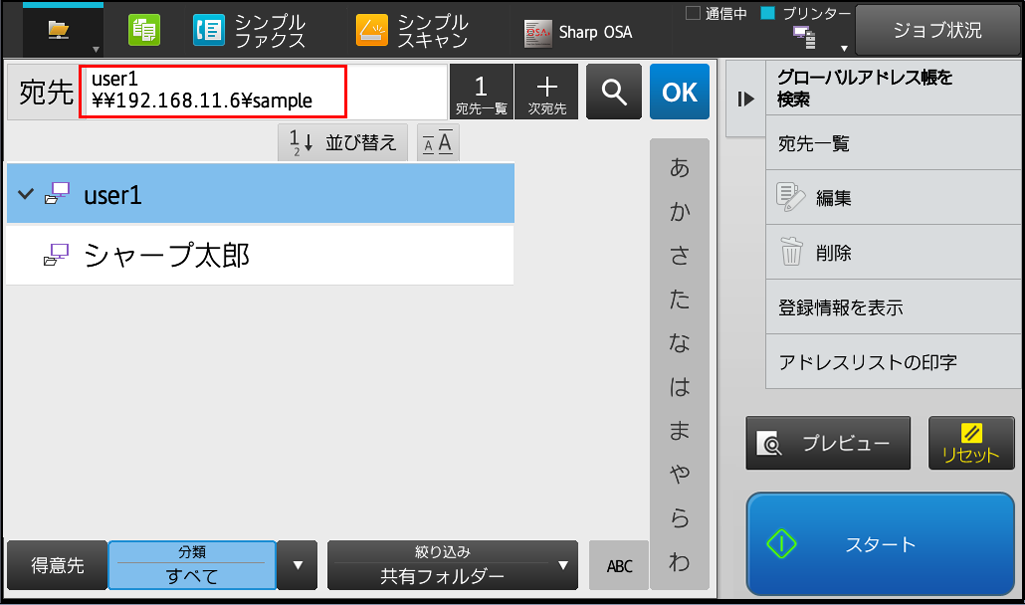Viewport: 1025px width, 605px height.
Task: Toggle the 通信中 status indicator box
Action: pos(692,13)
